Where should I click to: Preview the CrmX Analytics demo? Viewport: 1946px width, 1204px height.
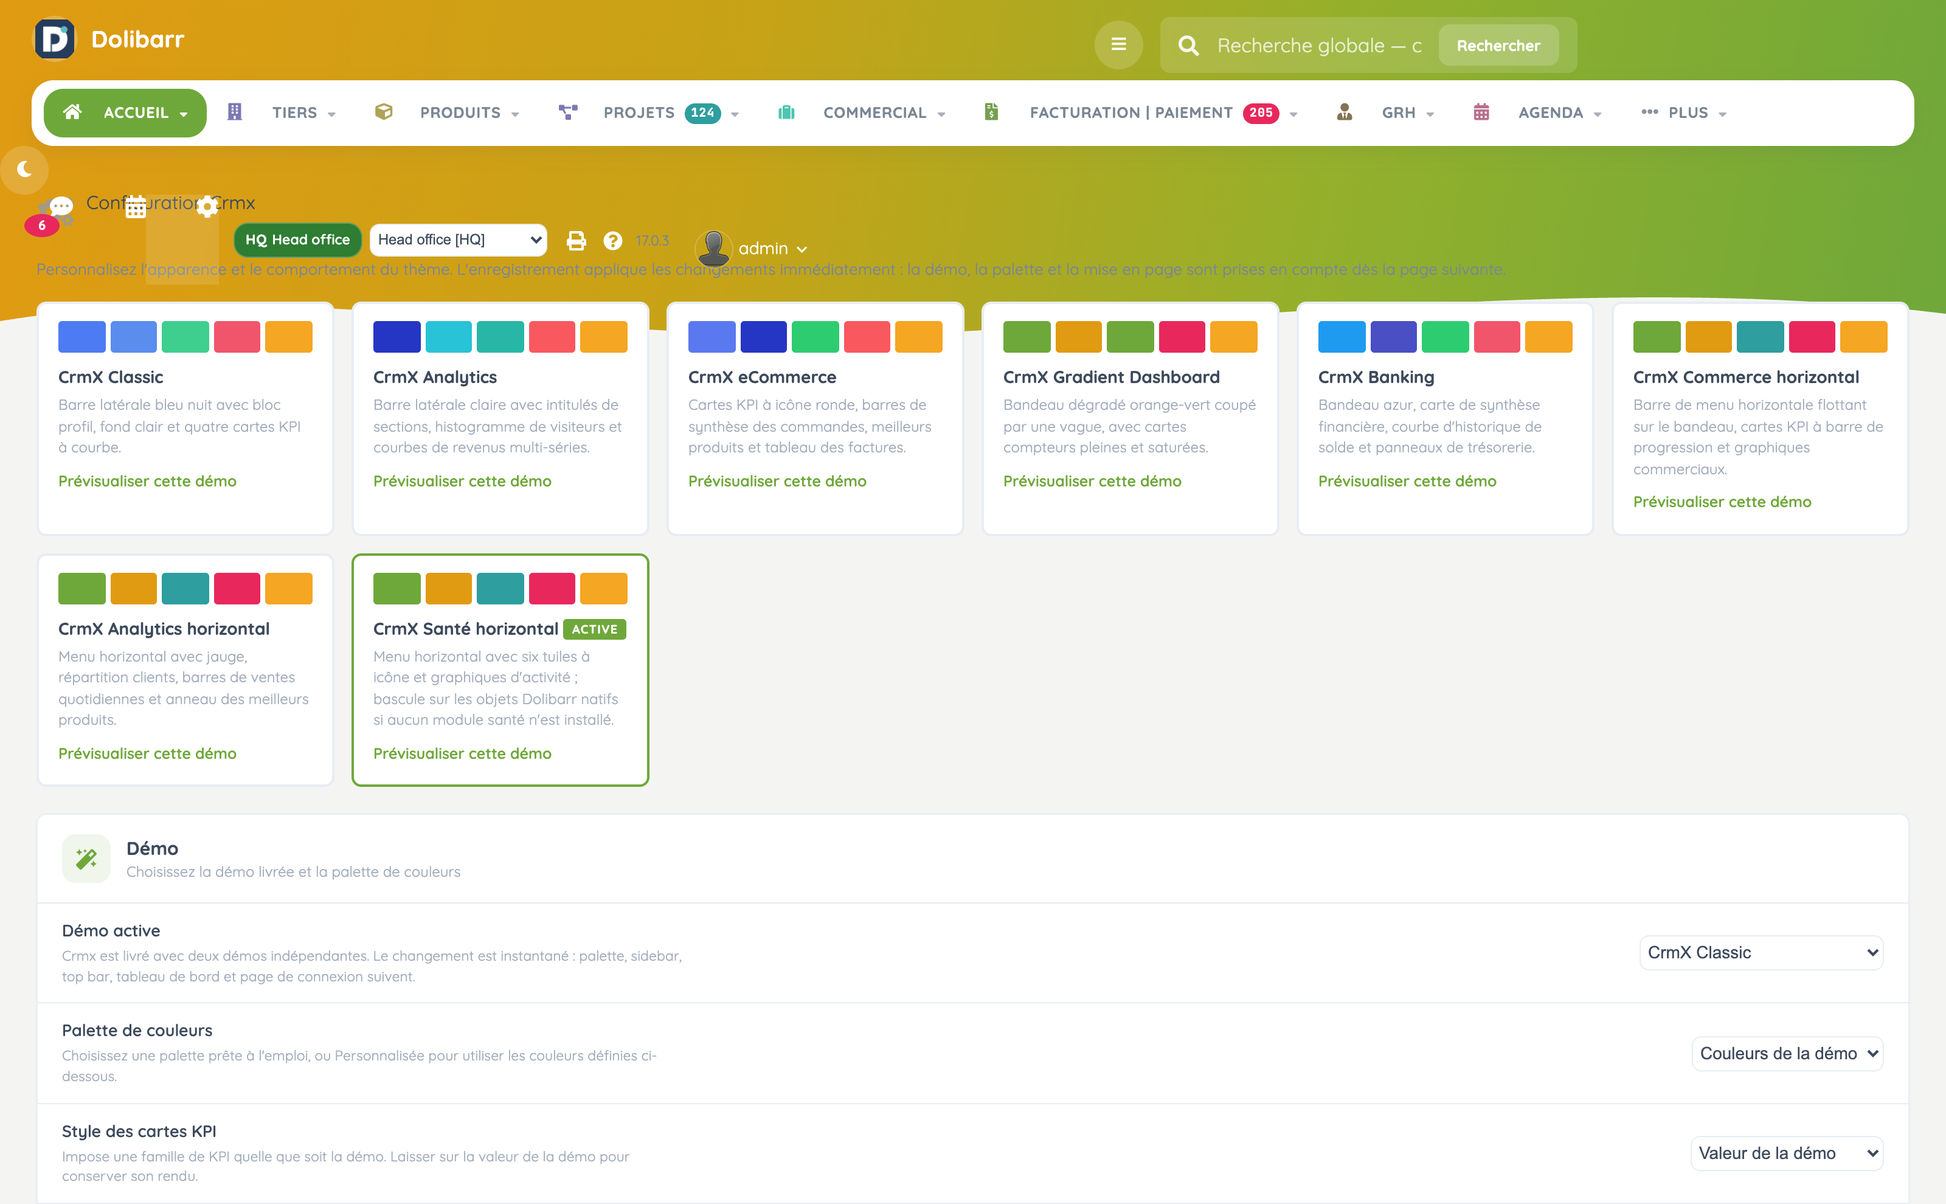tap(462, 481)
